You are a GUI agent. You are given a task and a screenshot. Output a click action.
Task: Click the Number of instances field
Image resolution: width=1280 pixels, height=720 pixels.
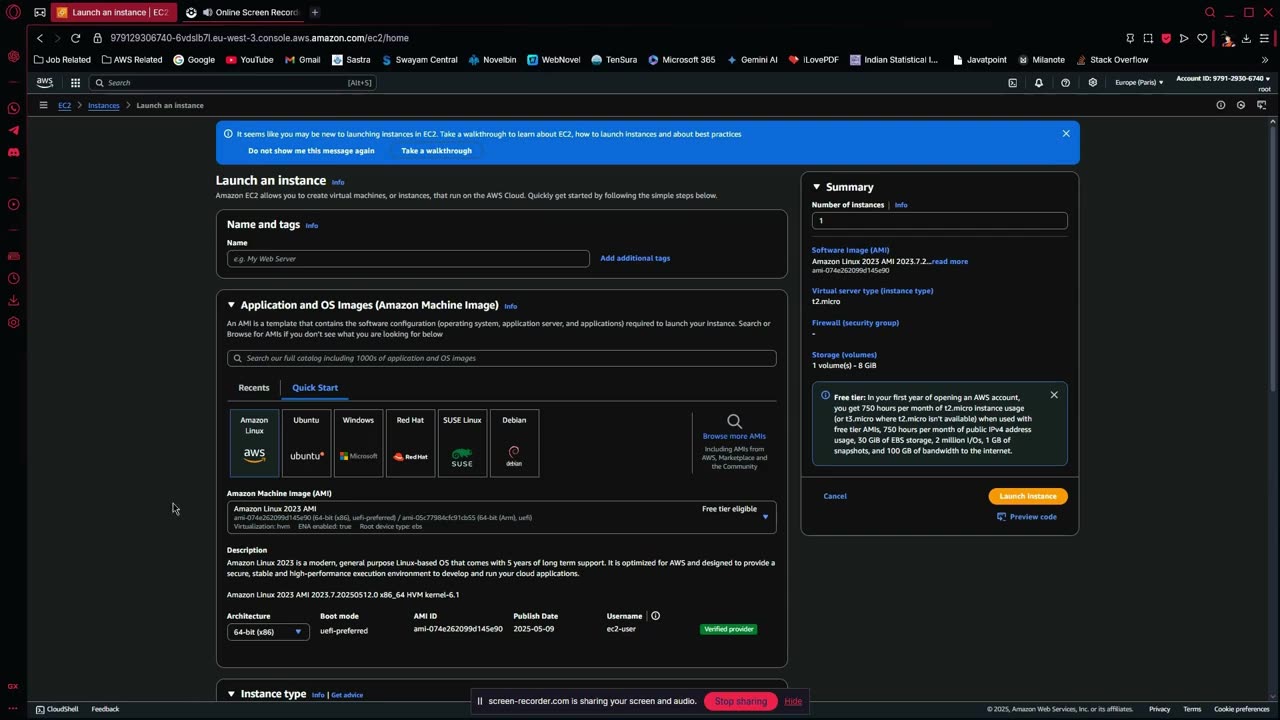click(939, 220)
